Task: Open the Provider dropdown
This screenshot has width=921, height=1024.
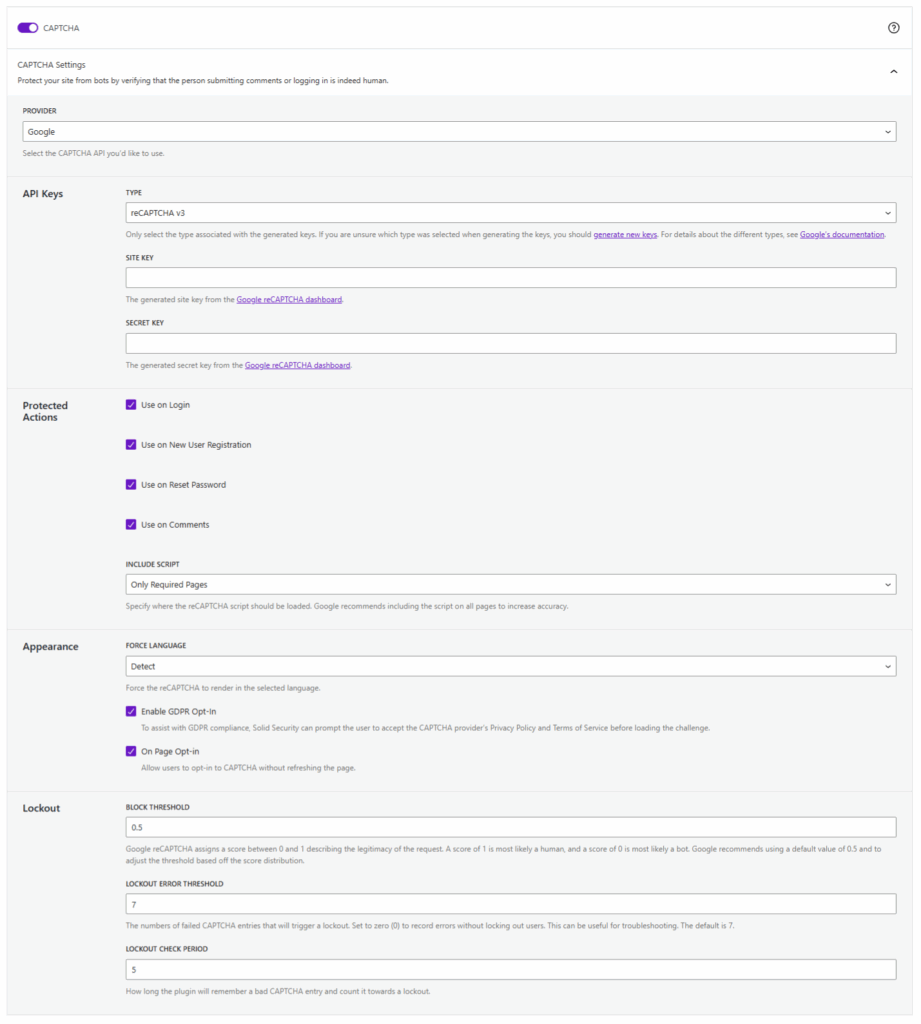Action: (459, 132)
